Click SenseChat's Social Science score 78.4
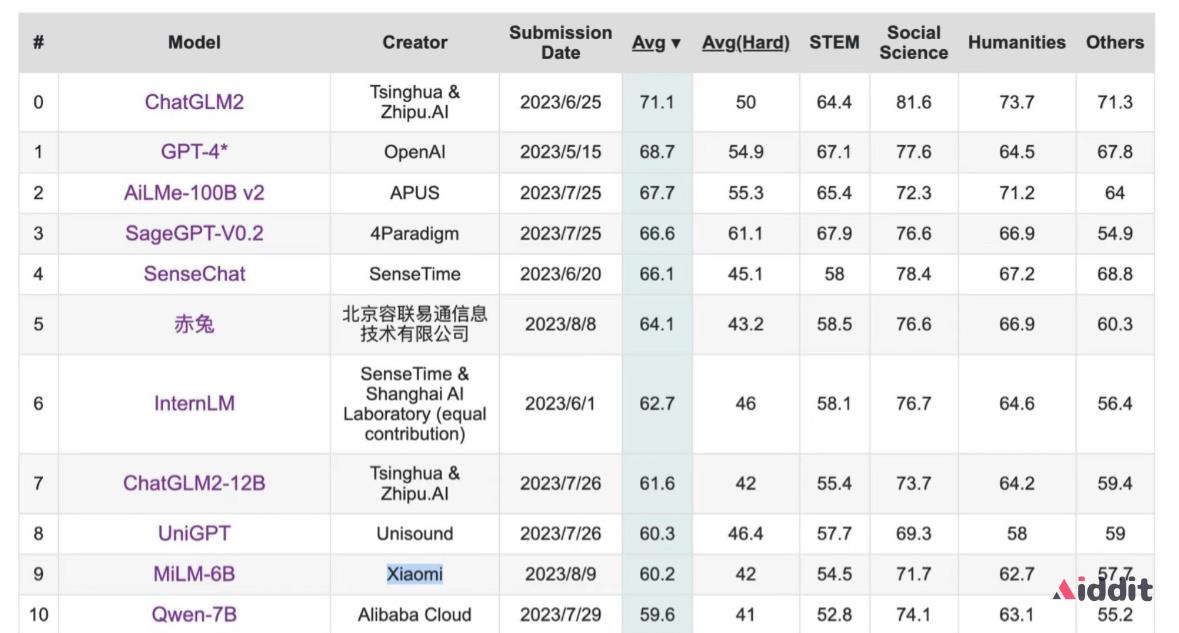This screenshot has height=633, width=1179. (x=914, y=274)
